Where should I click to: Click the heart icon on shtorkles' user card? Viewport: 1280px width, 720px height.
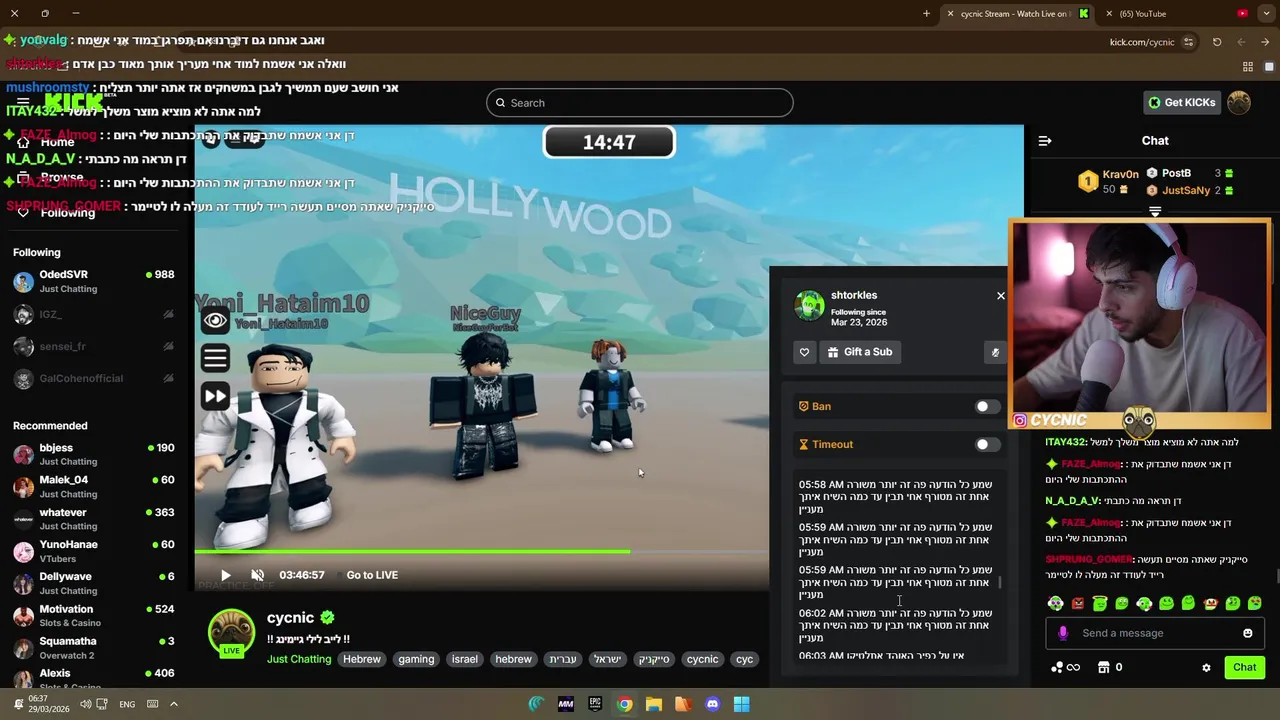[804, 352]
